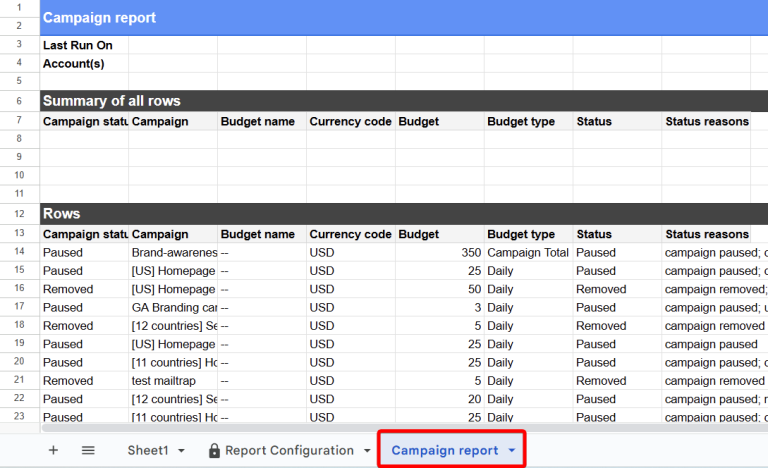Select row 14 header number
The width and height of the screenshot is (768, 468).
point(20,251)
